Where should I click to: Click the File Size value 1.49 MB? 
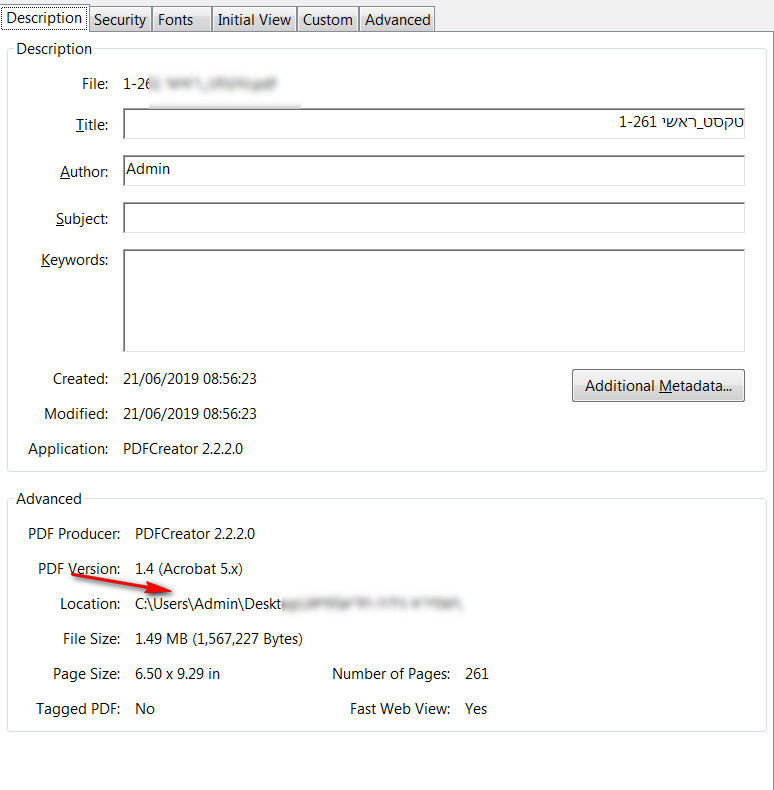tap(219, 639)
